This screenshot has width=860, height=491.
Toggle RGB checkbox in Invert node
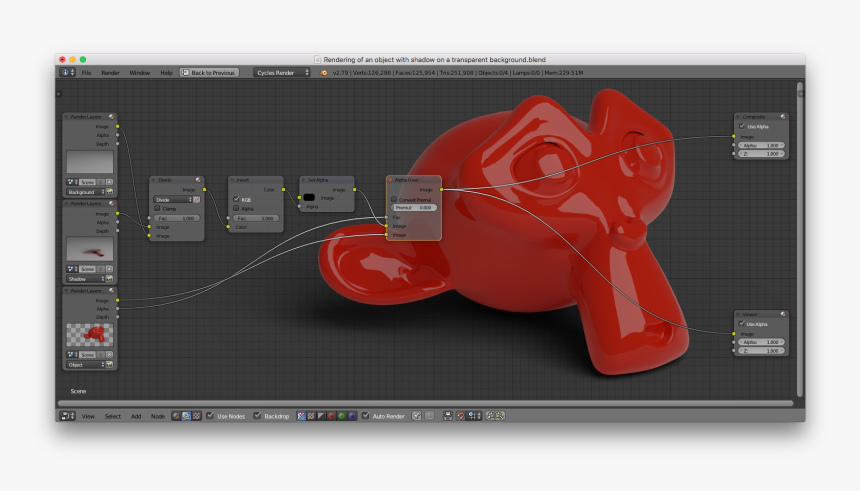(x=236, y=199)
